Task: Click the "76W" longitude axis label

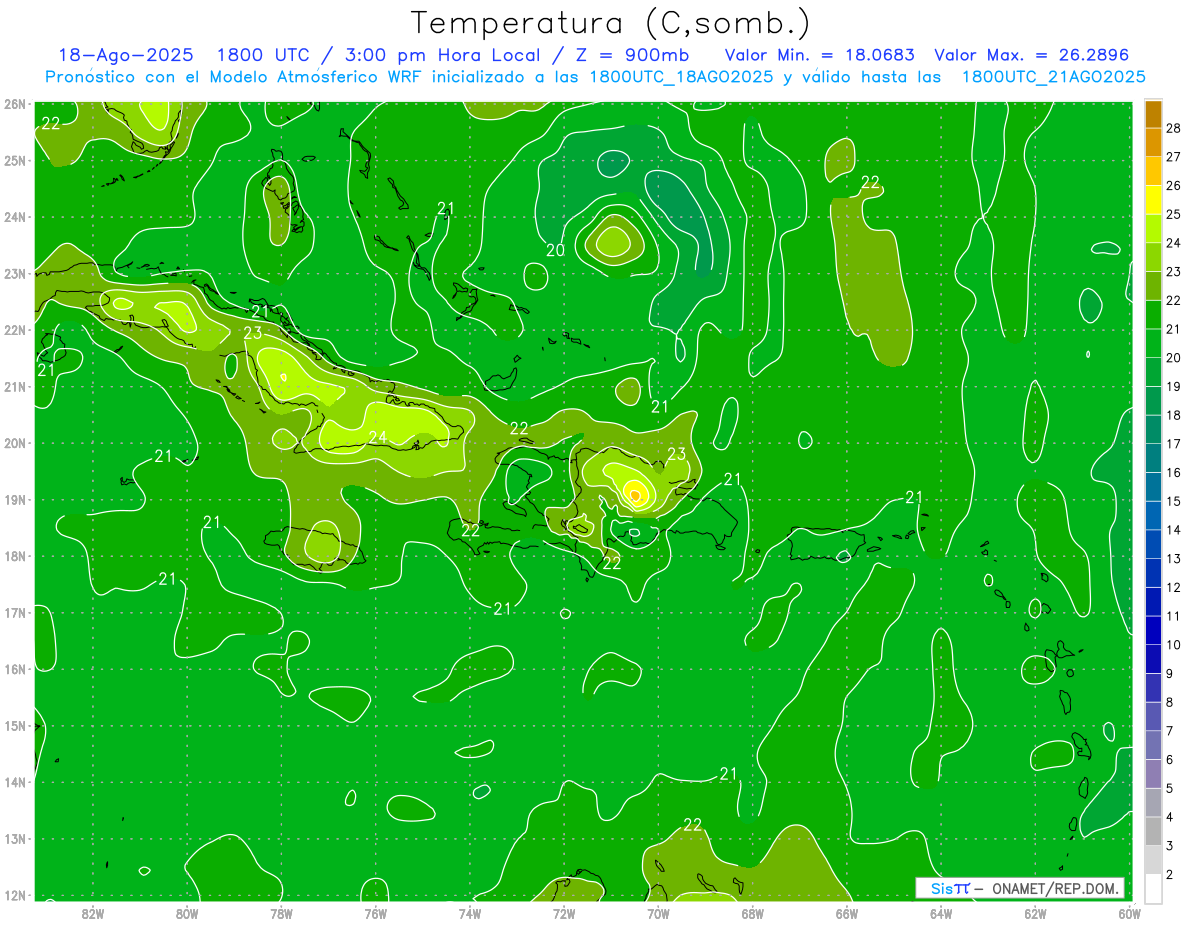Action: click(375, 913)
